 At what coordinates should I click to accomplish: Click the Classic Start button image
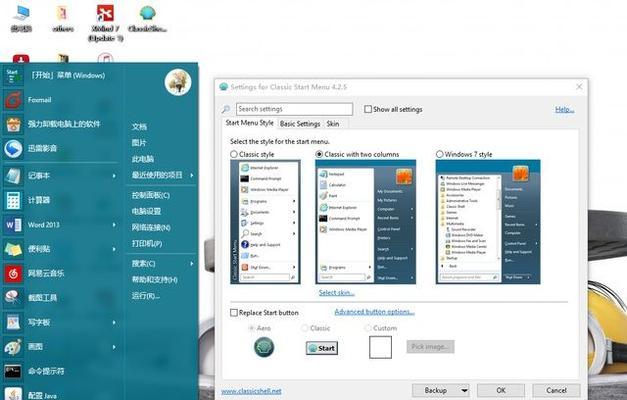click(x=322, y=348)
